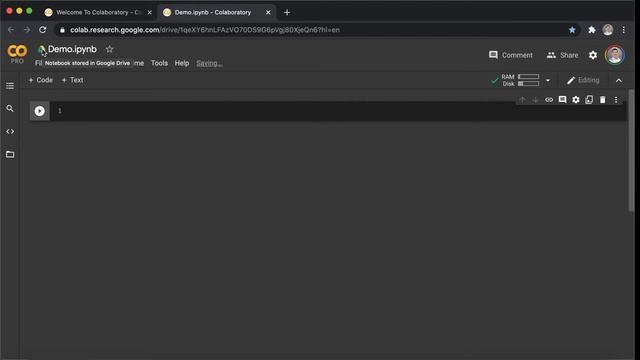Click inside the code cell editor
This screenshot has height=360, width=640.
339,111
